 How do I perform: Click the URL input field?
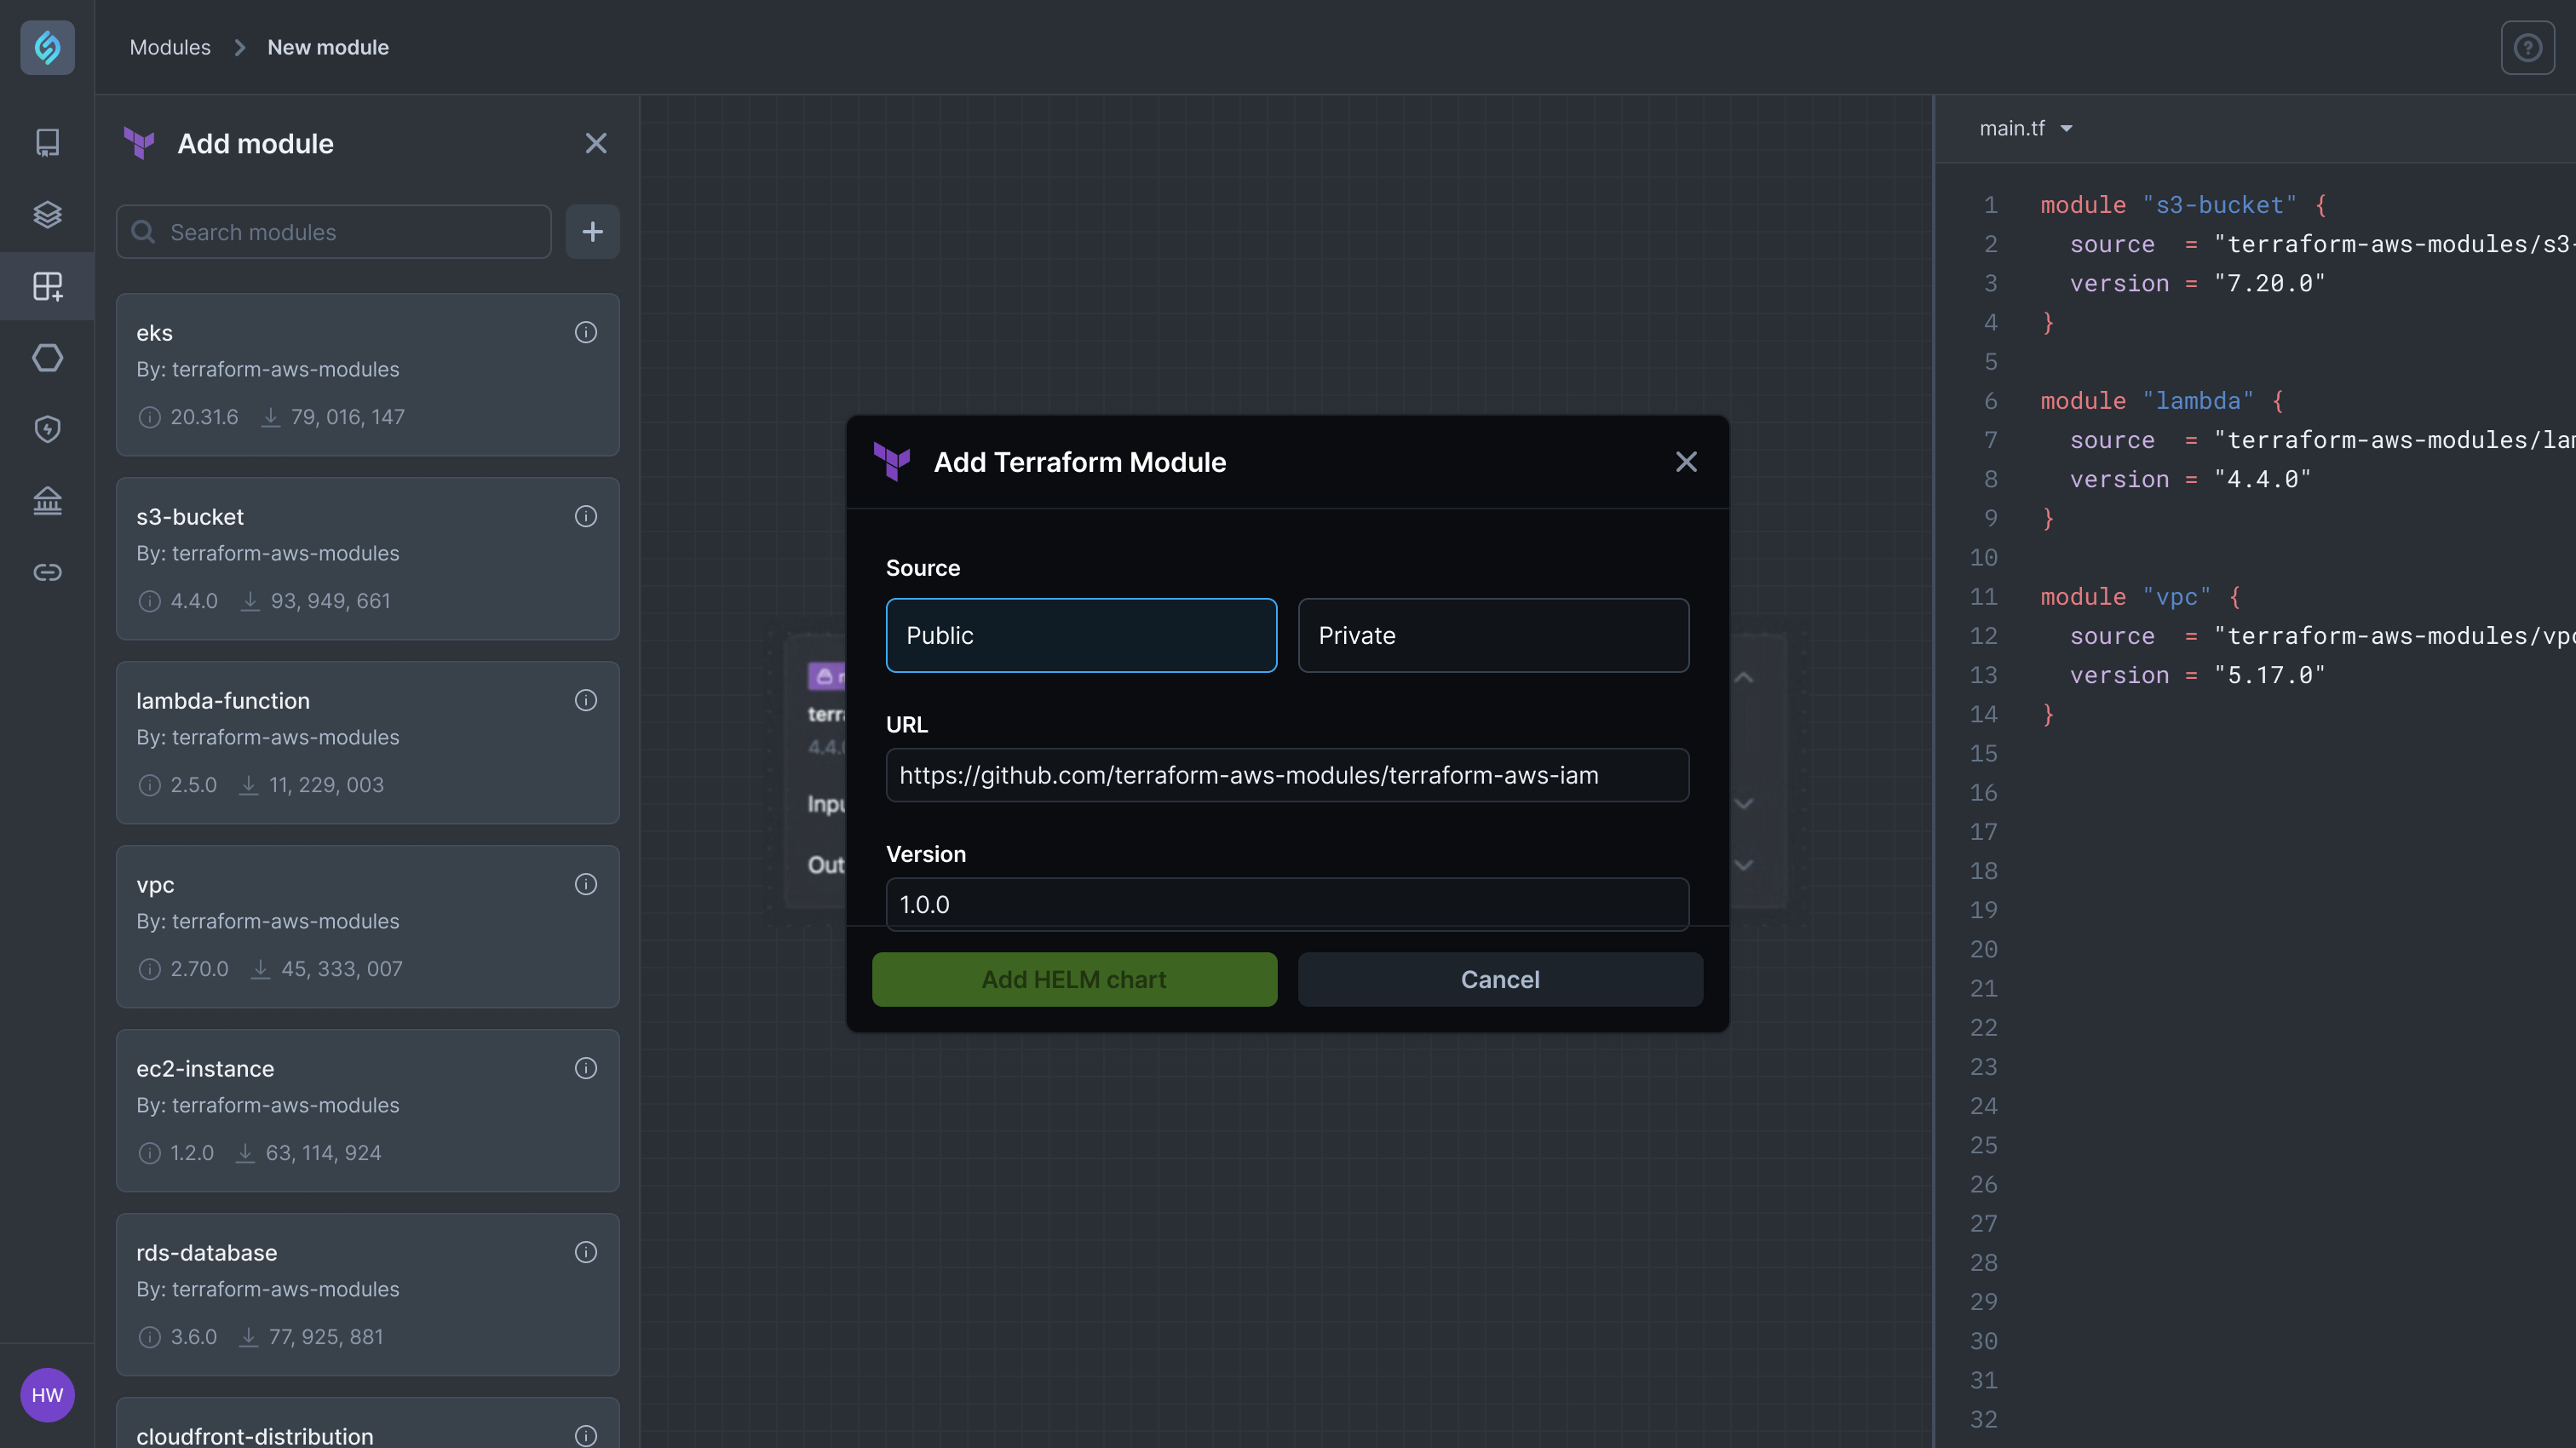click(x=1287, y=775)
